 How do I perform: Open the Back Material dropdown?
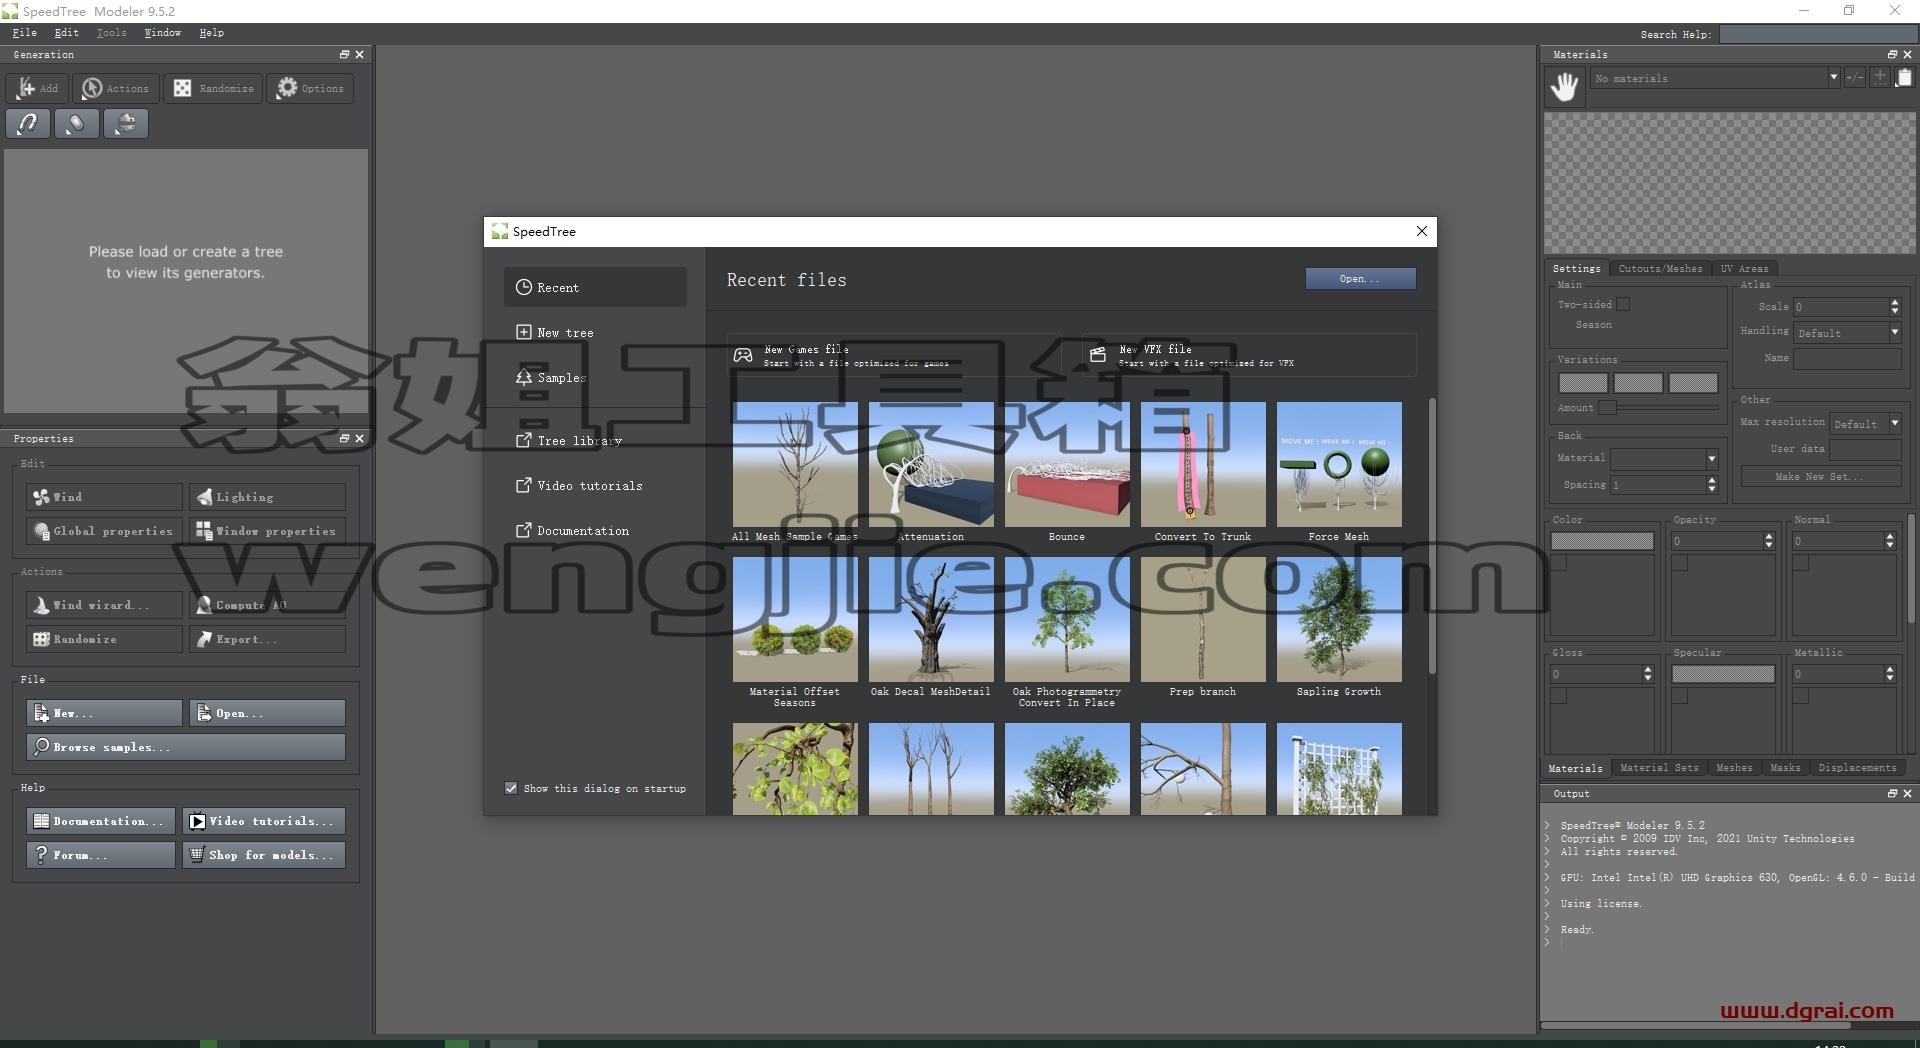point(1664,459)
